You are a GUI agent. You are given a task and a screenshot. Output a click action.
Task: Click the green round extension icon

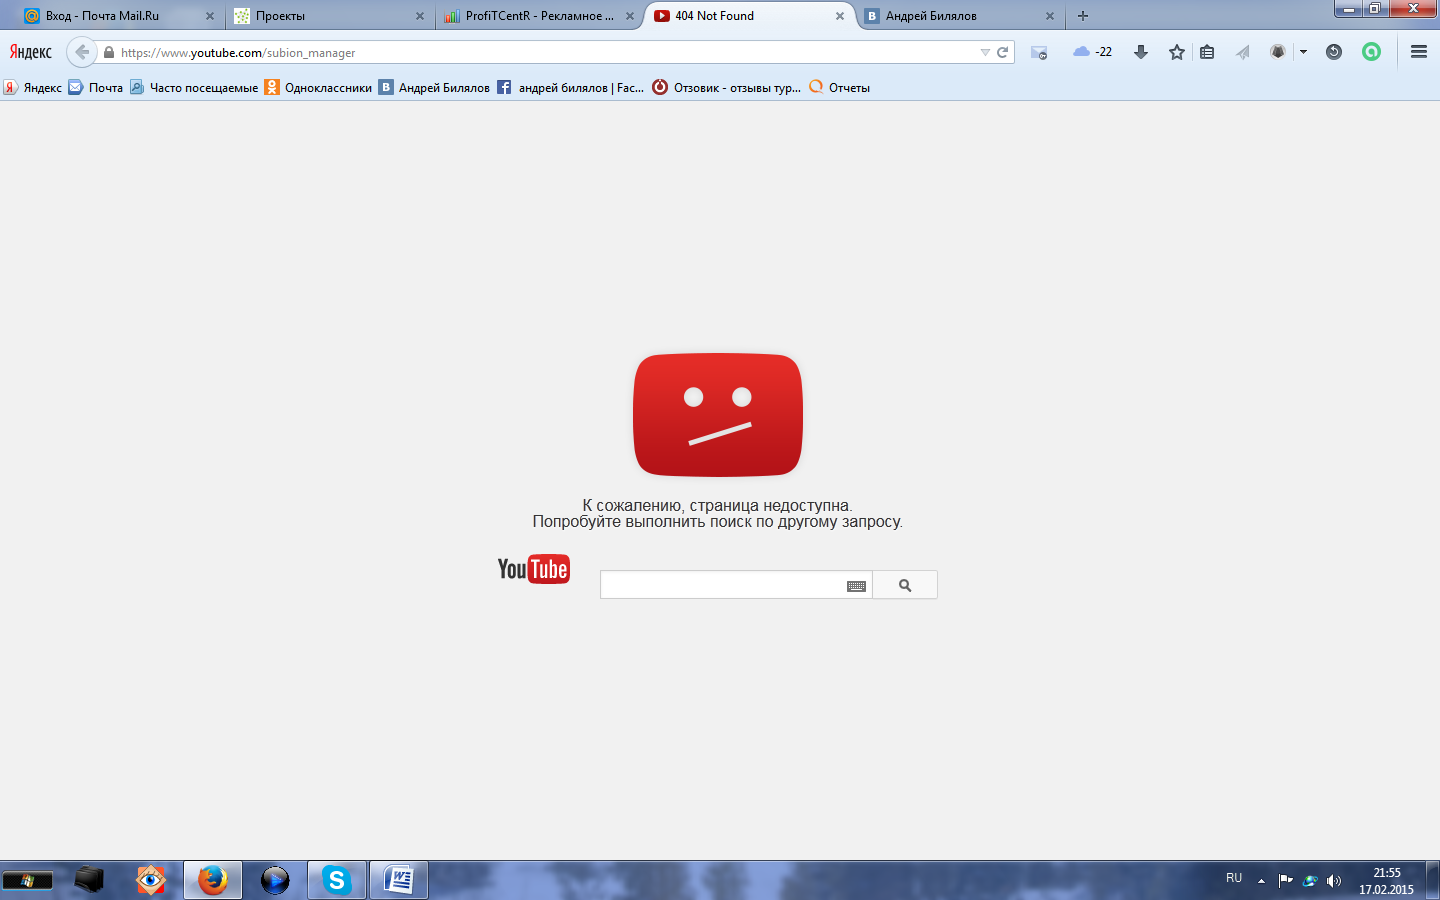(1371, 52)
